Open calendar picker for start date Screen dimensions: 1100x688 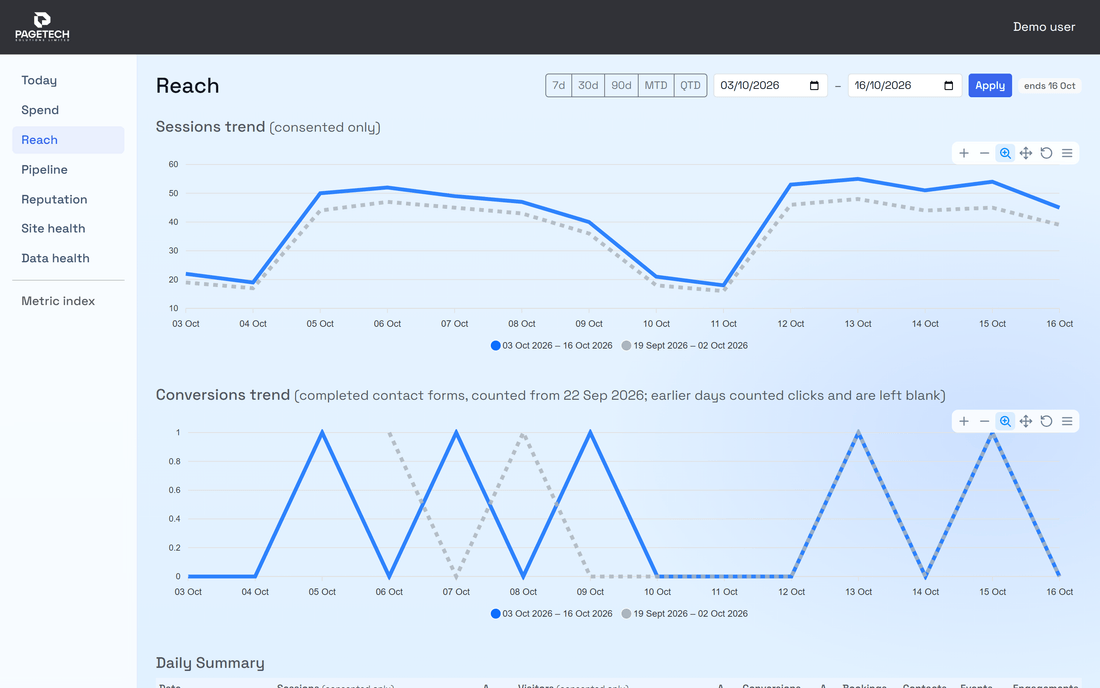(x=814, y=86)
